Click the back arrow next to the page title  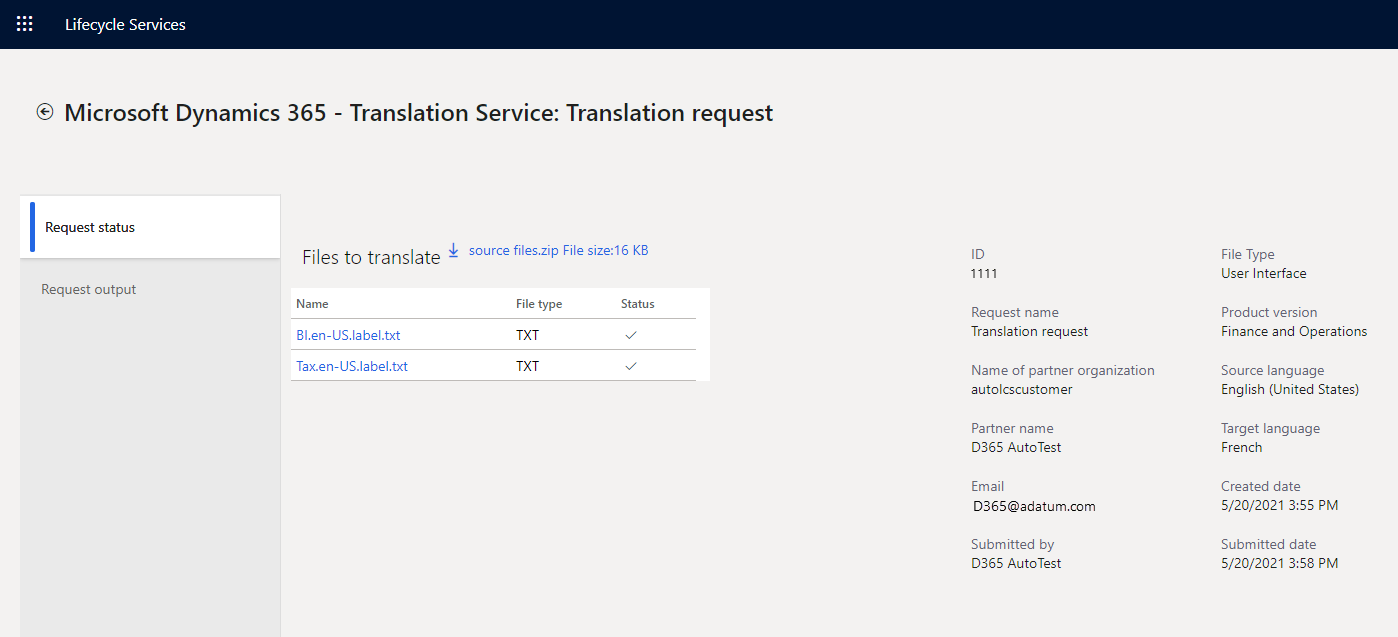coord(44,112)
